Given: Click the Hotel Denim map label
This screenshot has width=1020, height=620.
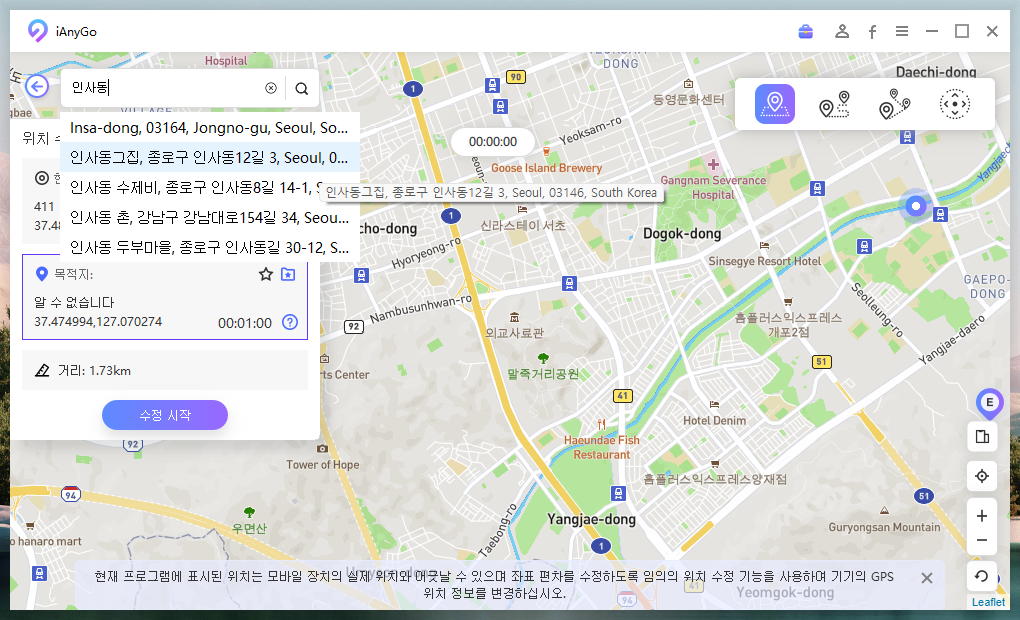Looking at the screenshot, I should [x=714, y=421].
